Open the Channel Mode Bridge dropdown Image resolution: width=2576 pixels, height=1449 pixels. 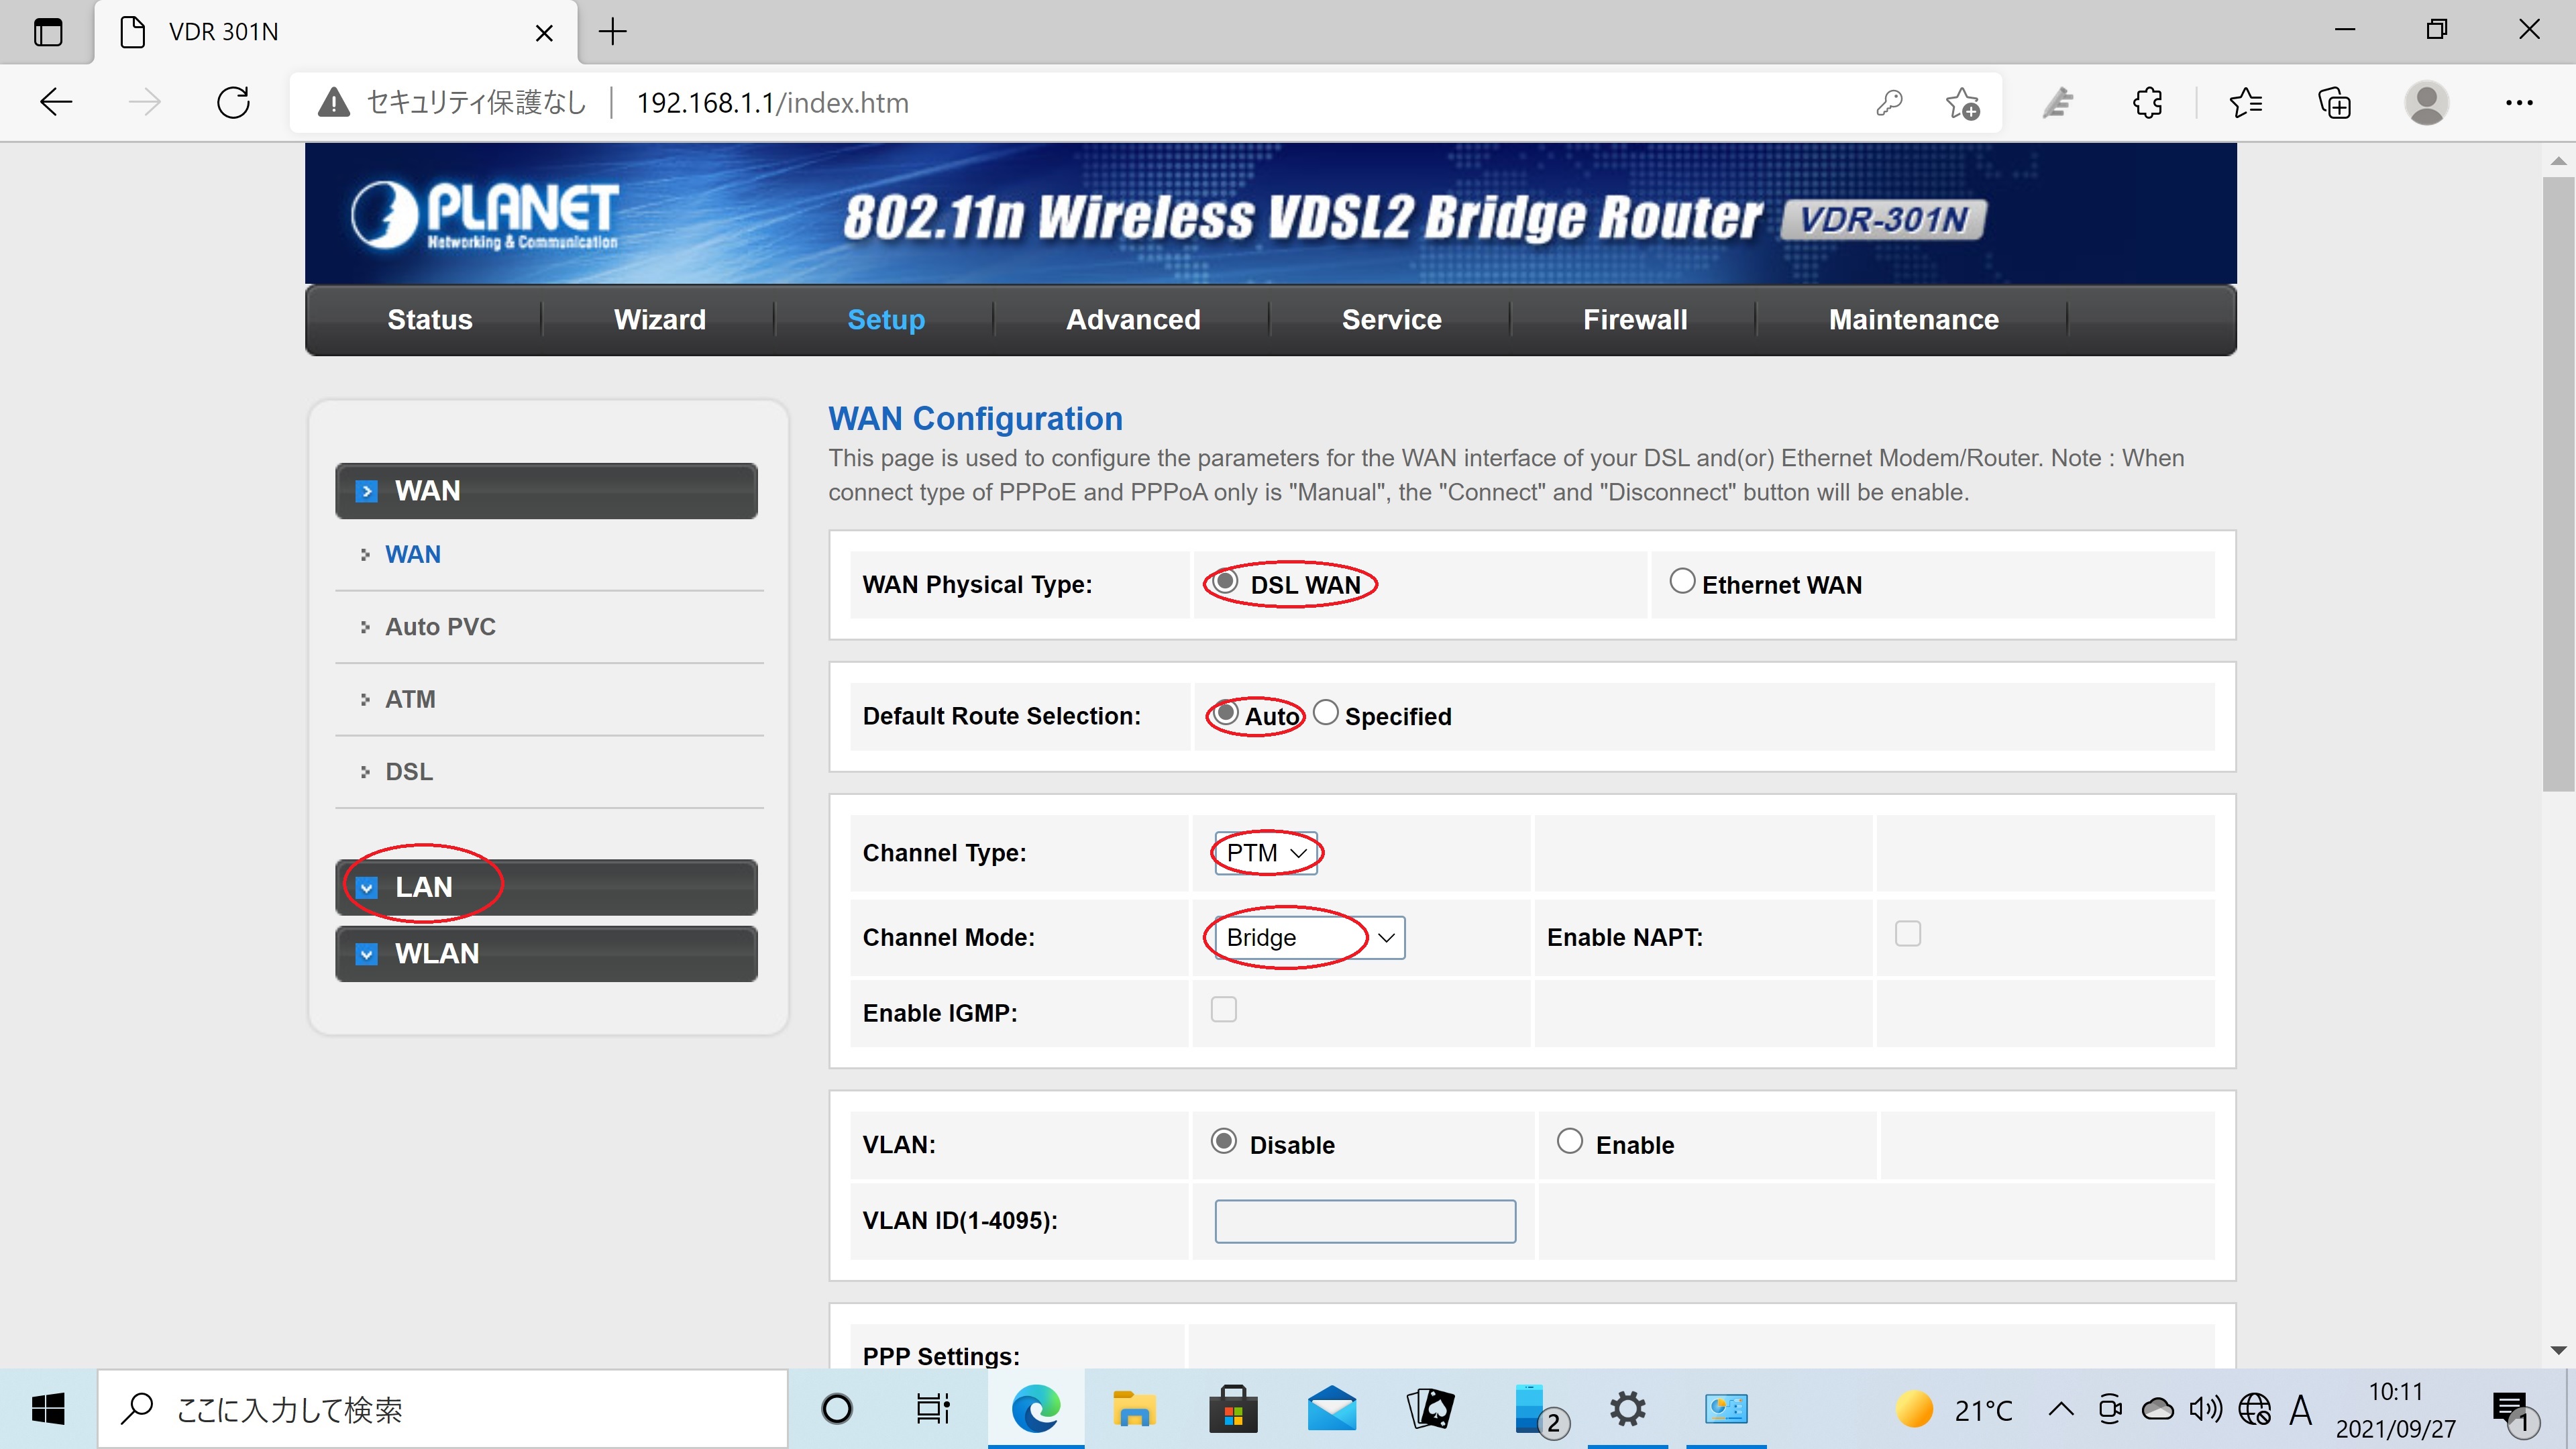click(1310, 938)
